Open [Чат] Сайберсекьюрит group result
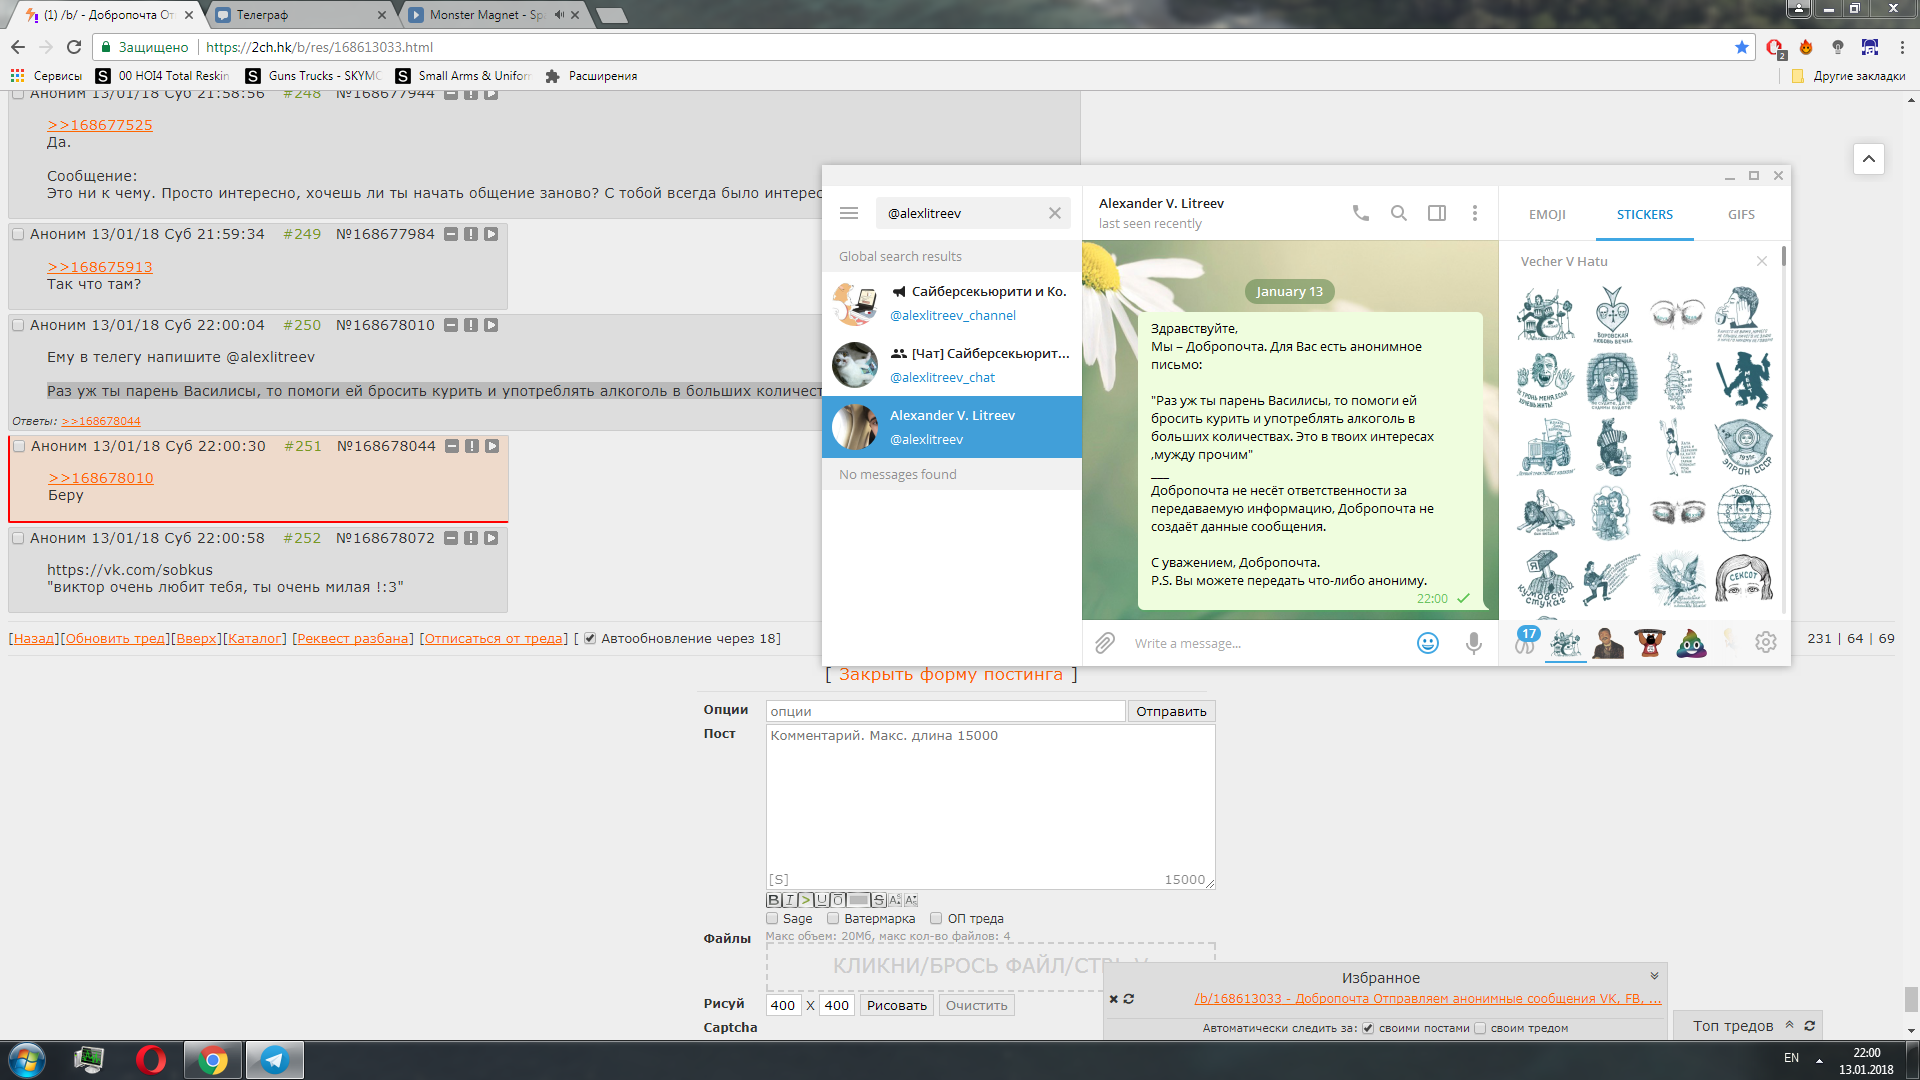Viewport: 1920px width, 1080px height. coord(951,365)
